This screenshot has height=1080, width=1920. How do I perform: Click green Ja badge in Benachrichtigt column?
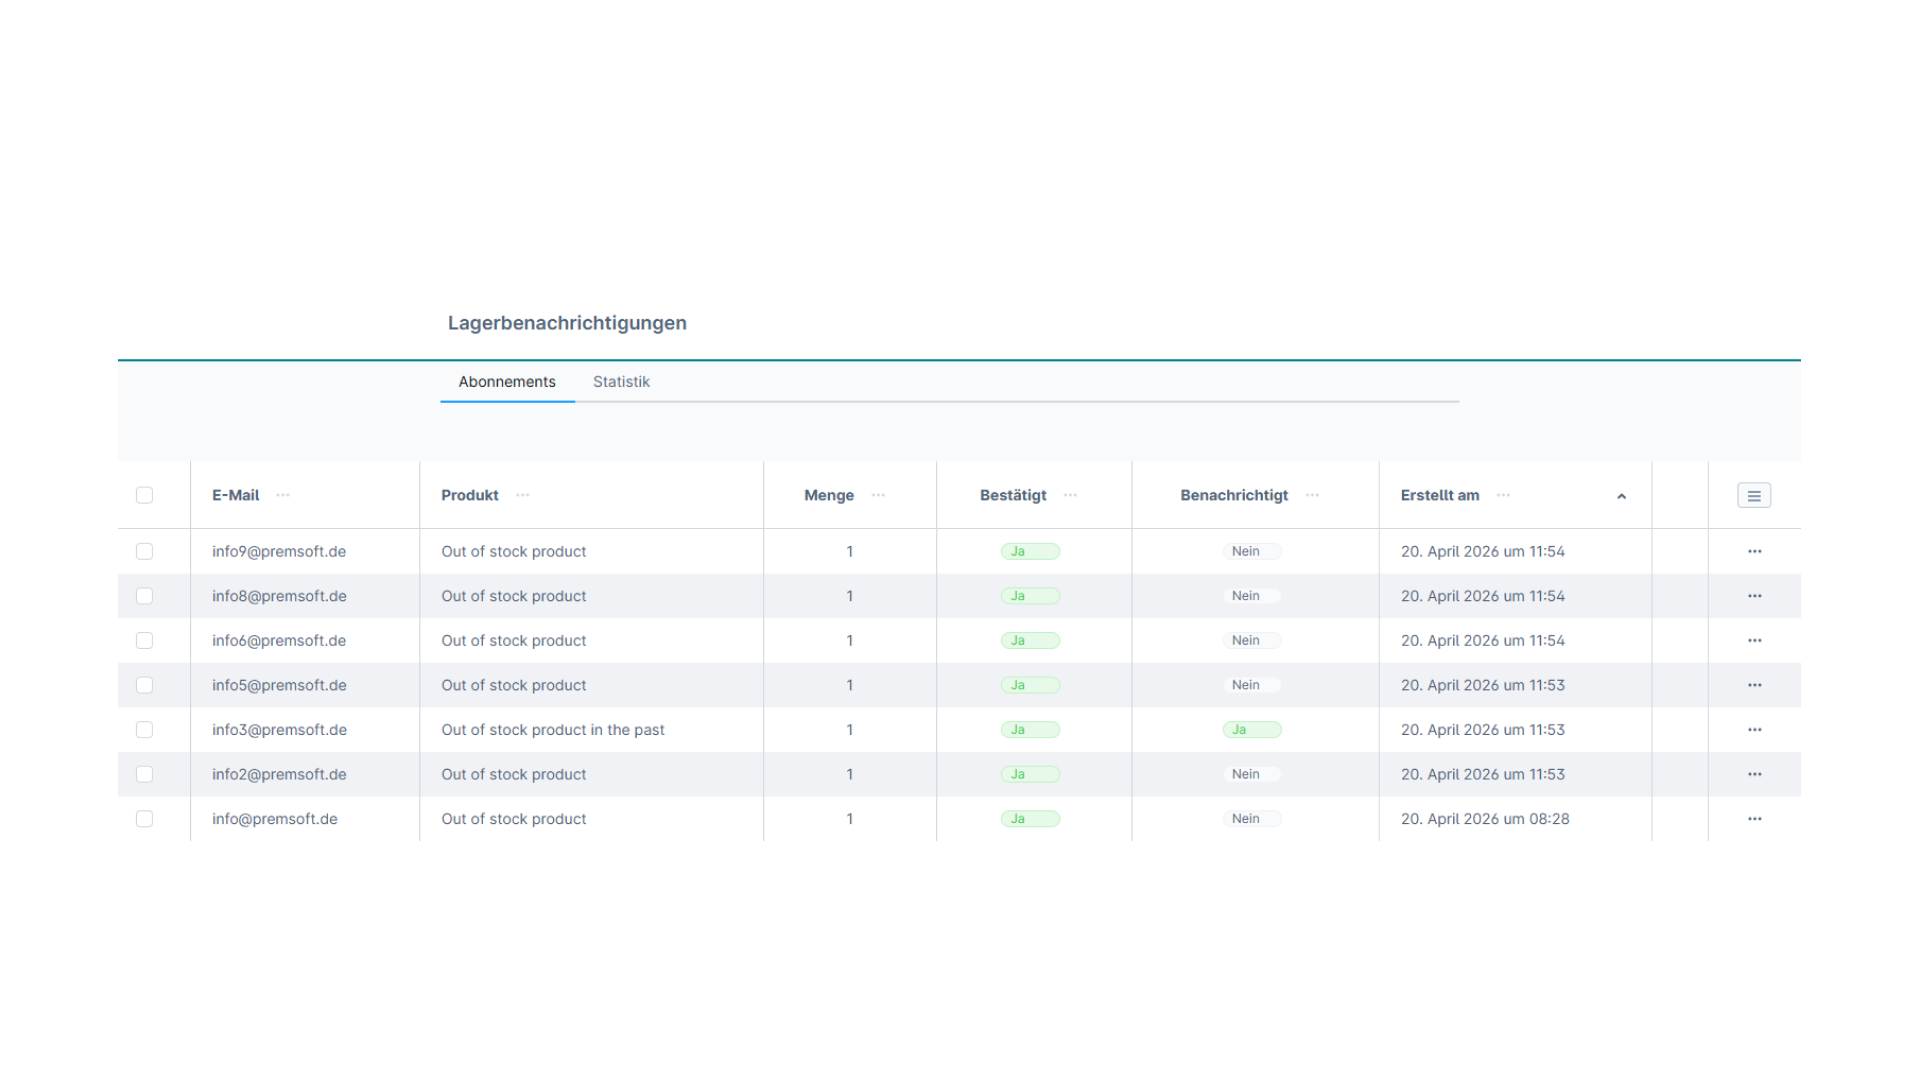pos(1251,730)
